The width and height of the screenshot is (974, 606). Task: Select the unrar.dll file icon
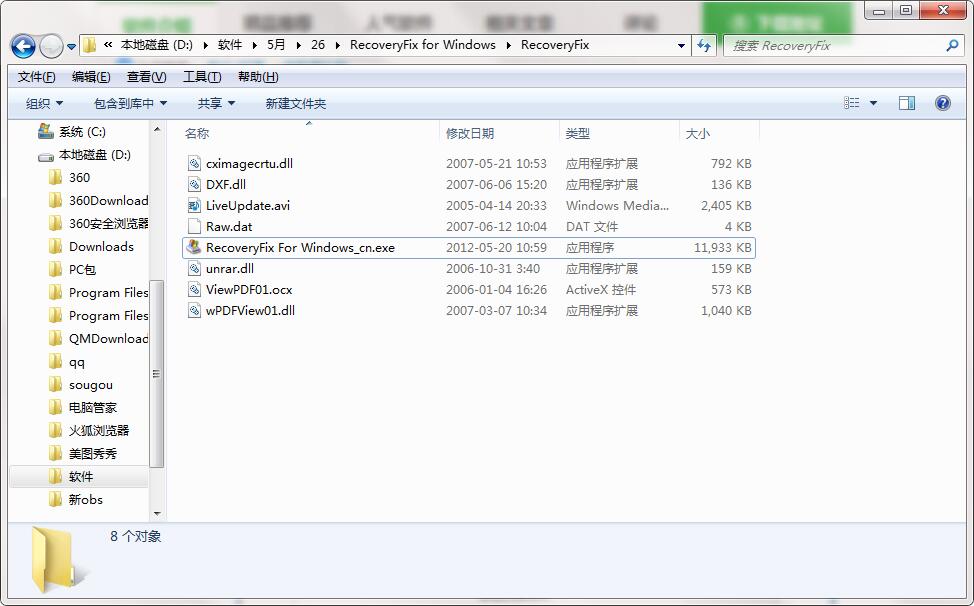194,269
